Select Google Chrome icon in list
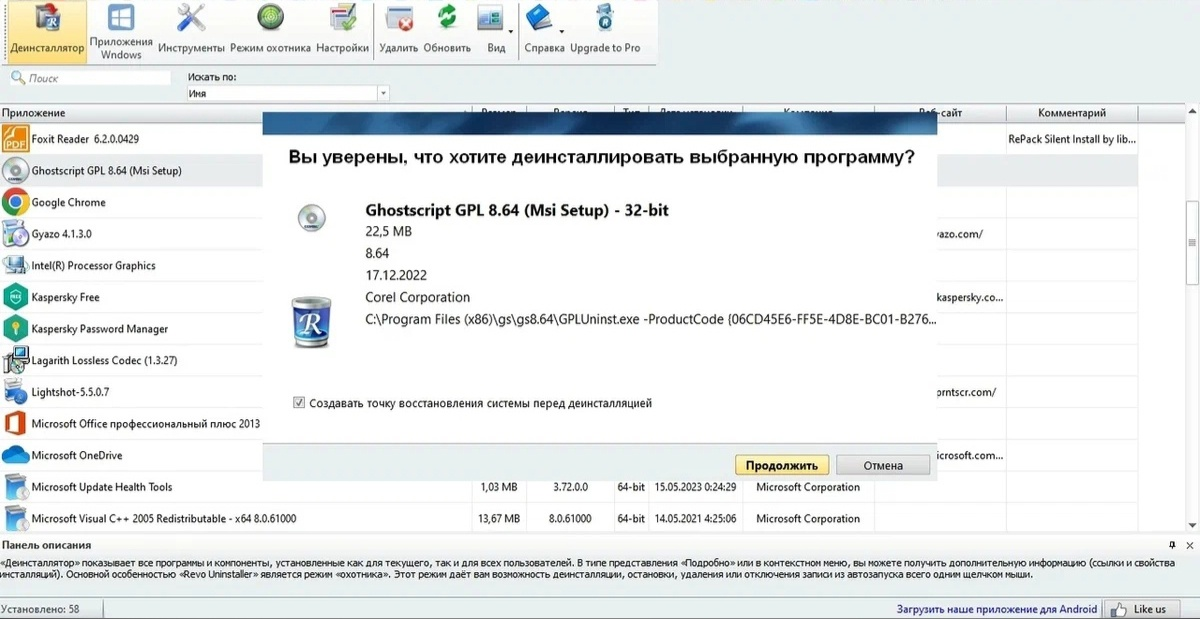 click(15, 202)
